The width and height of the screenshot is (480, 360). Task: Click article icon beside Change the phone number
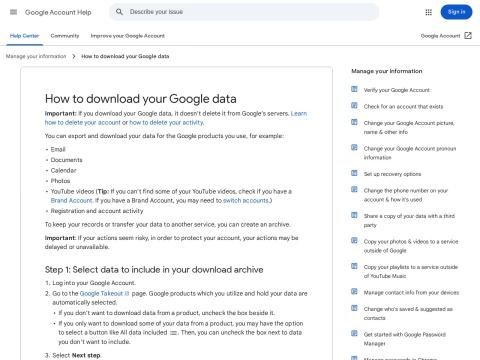click(354, 190)
